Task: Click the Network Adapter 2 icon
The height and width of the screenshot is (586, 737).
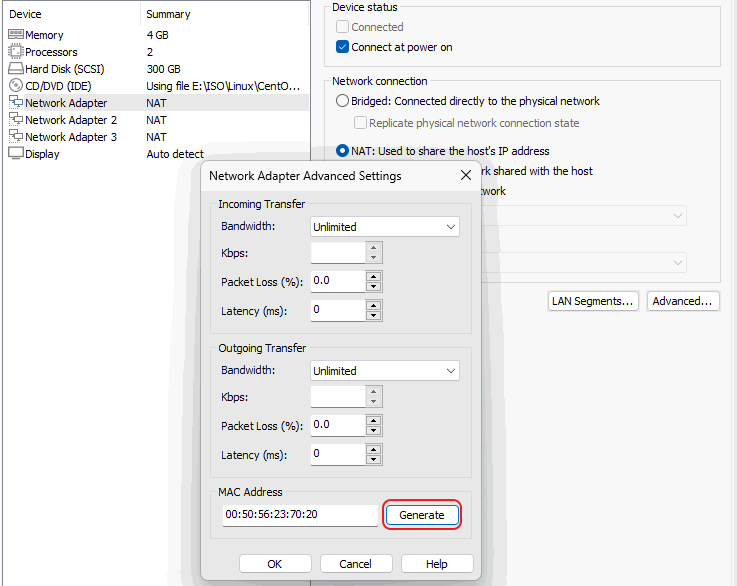Action: (16, 120)
